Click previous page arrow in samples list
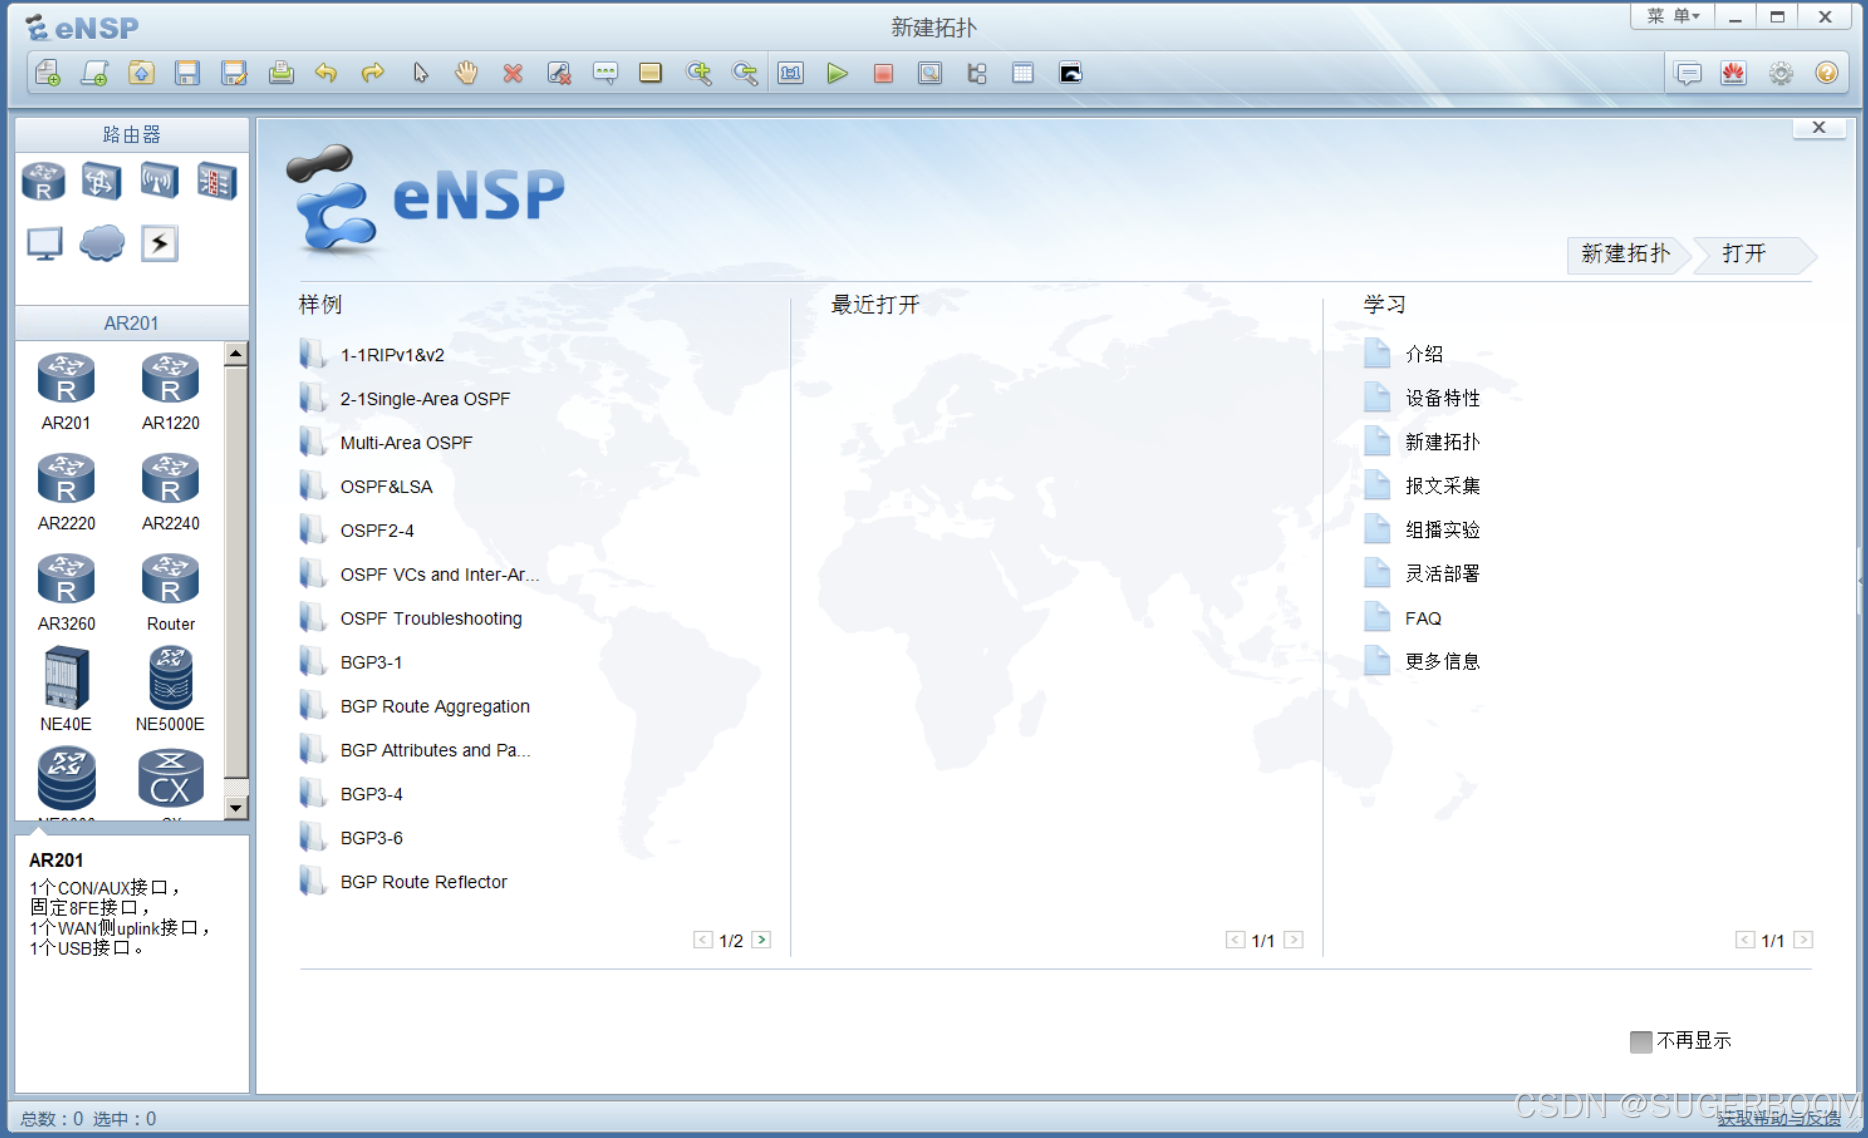1868x1138 pixels. [703, 940]
